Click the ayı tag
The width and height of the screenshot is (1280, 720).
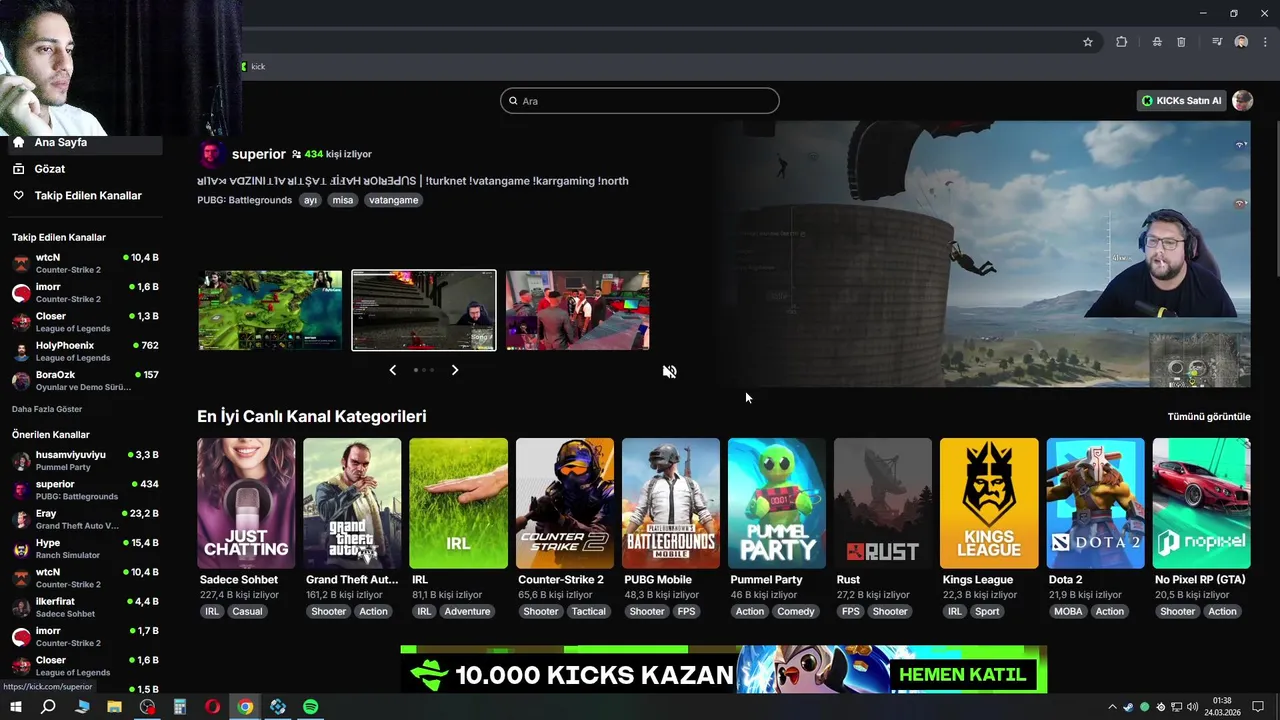310,200
